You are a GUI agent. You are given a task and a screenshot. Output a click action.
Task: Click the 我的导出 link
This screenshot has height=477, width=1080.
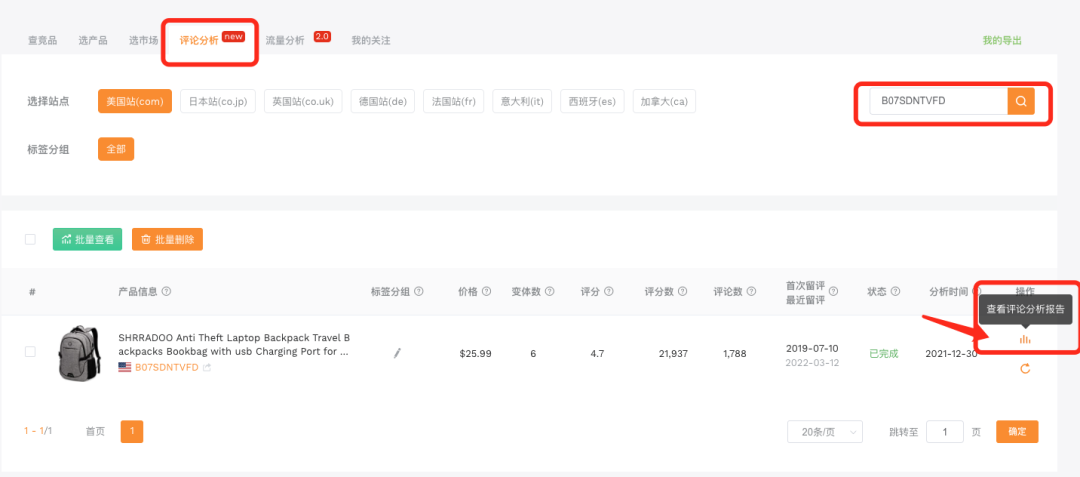[1002, 41]
